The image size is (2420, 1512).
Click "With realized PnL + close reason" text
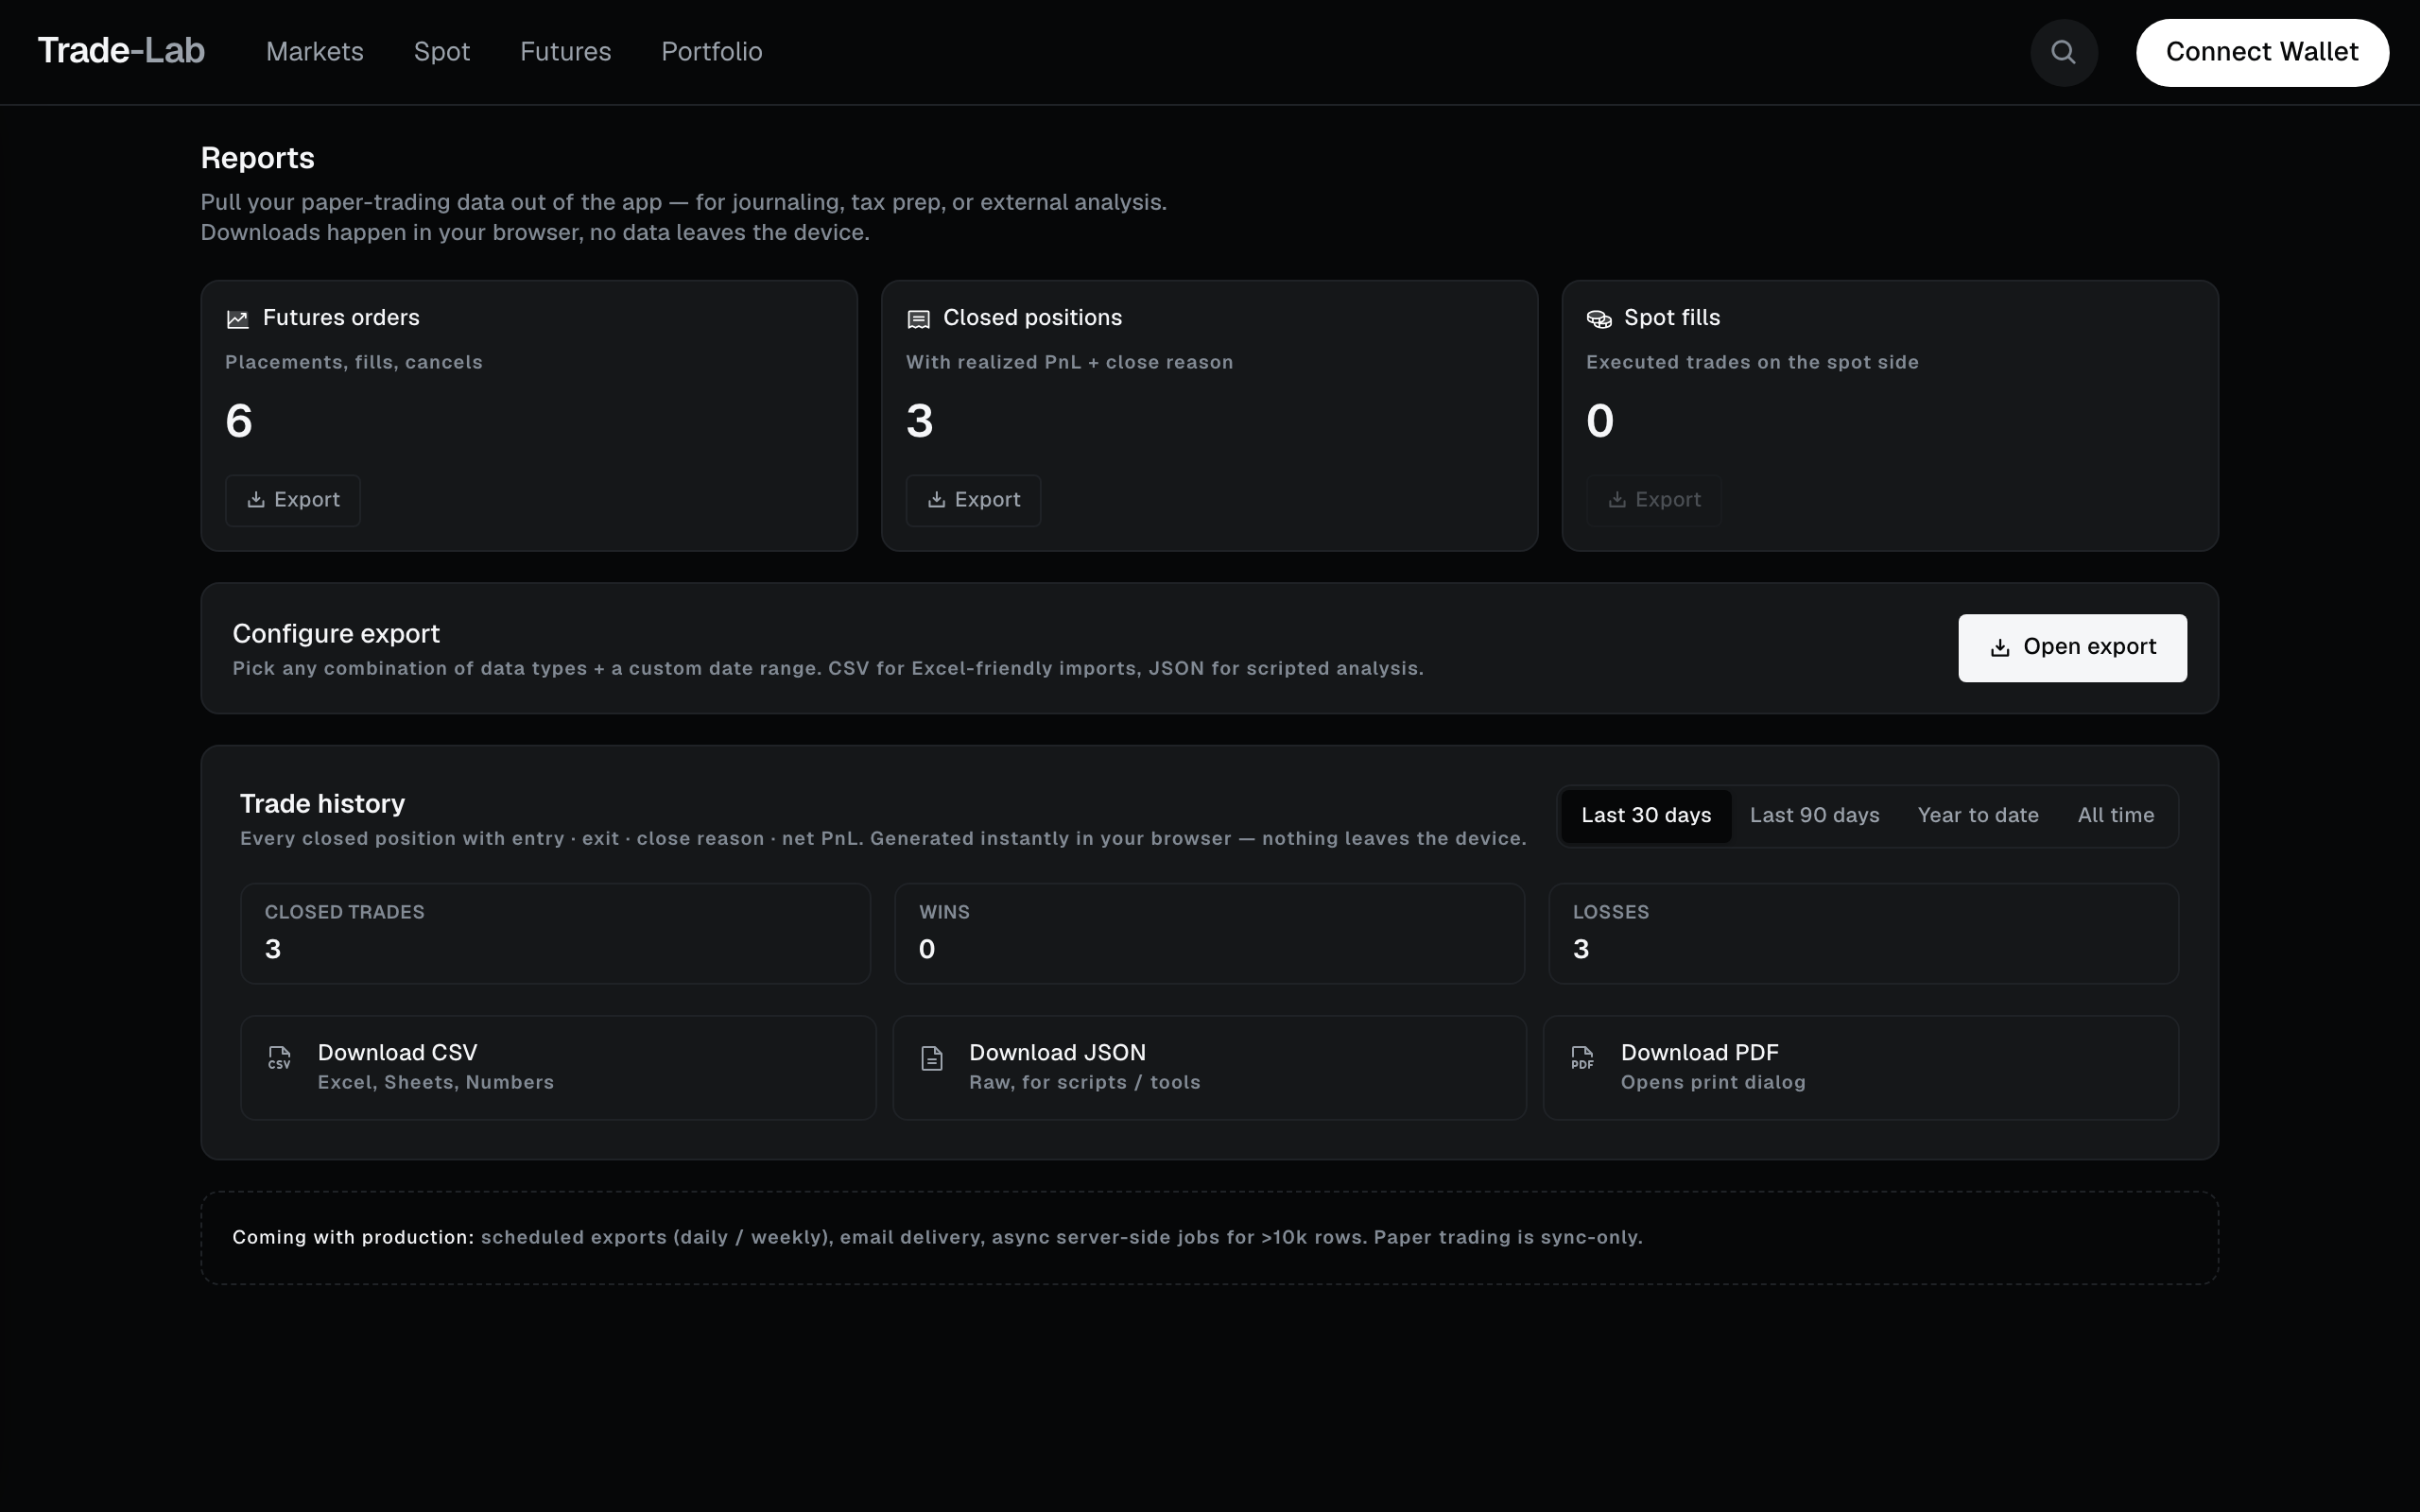[1069, 362]
